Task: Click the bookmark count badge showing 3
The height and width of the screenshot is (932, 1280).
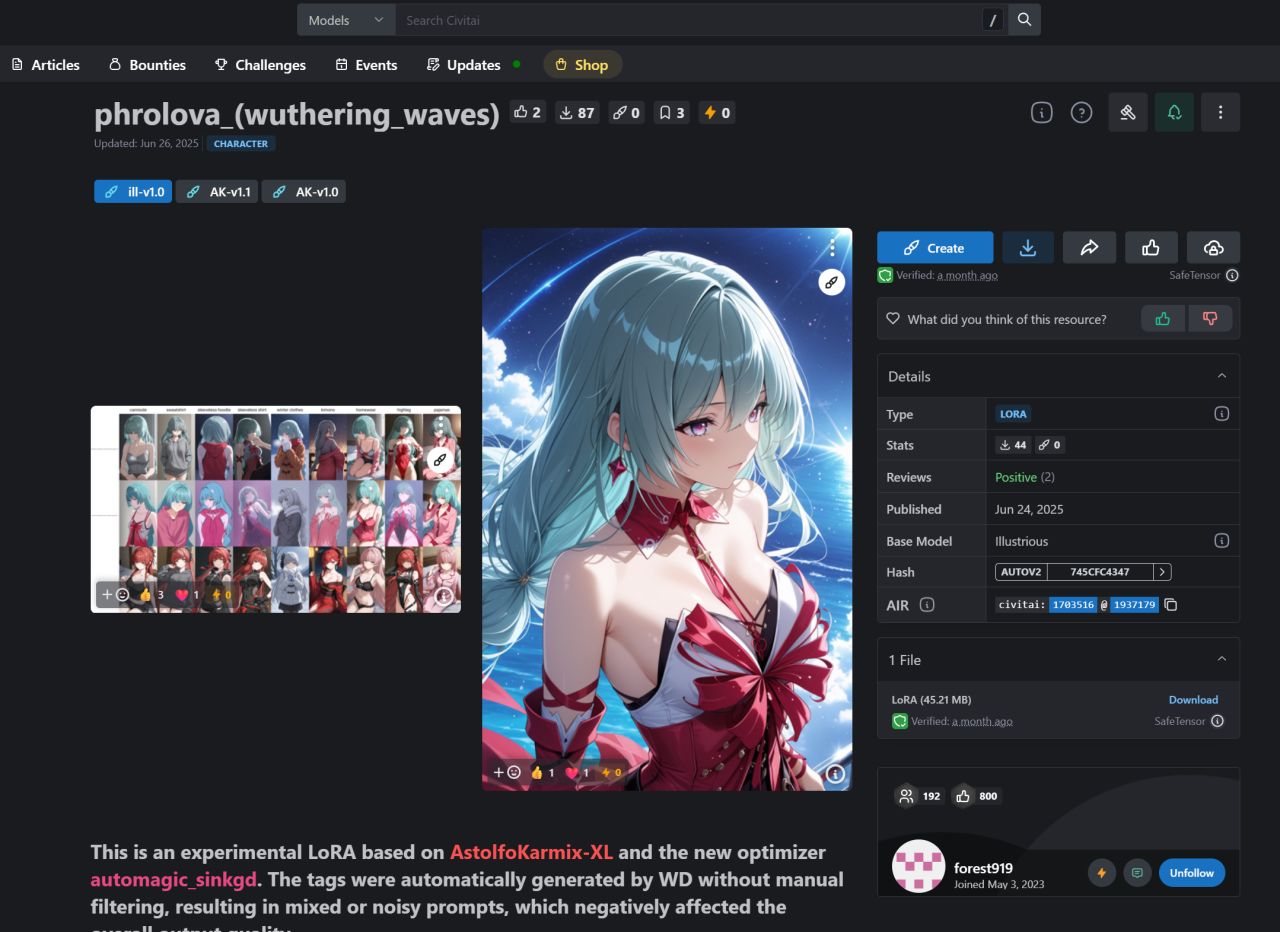Action: [x=671, y=112]
